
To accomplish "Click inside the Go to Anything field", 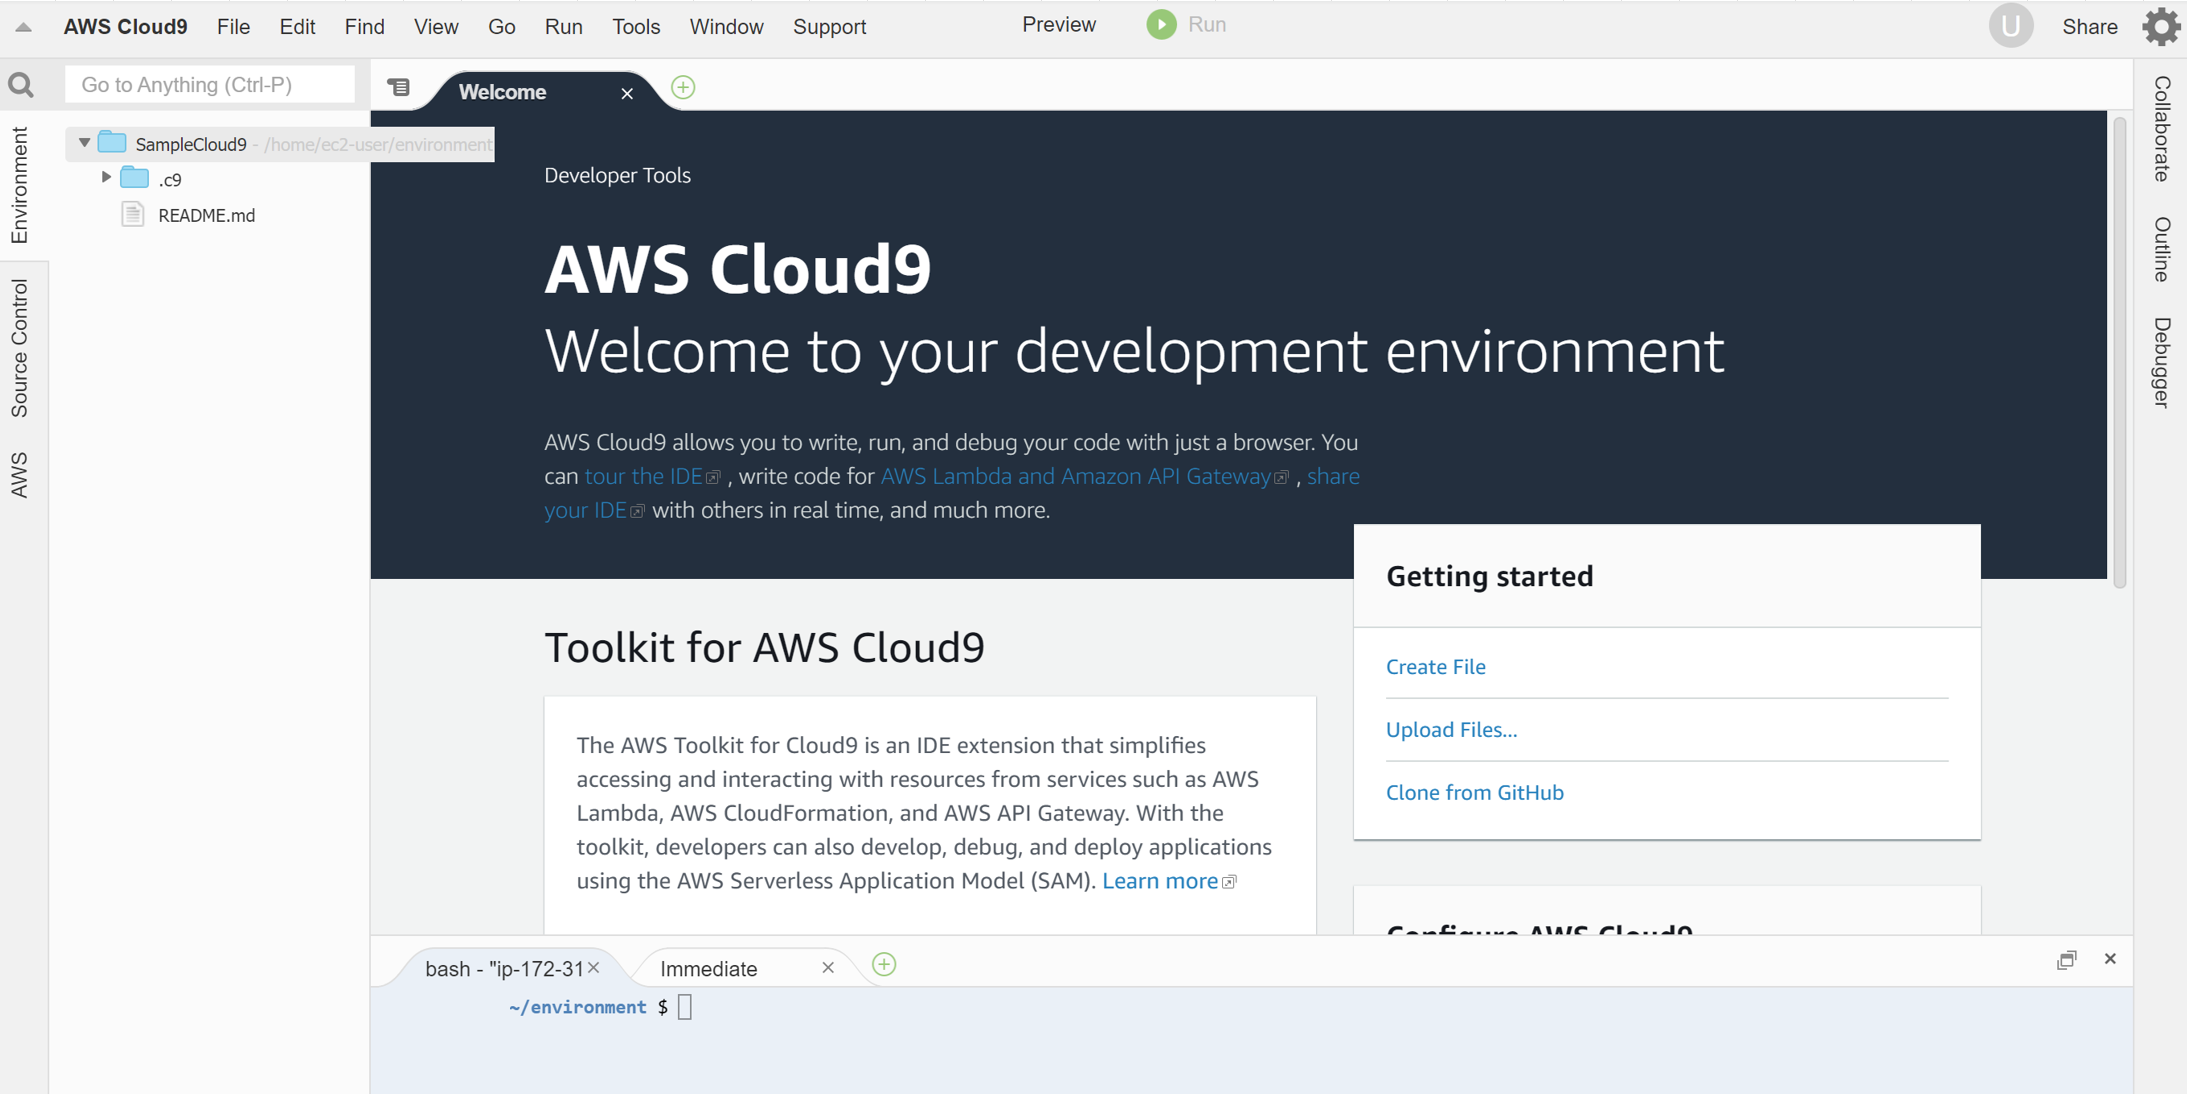I will [210, 84].
